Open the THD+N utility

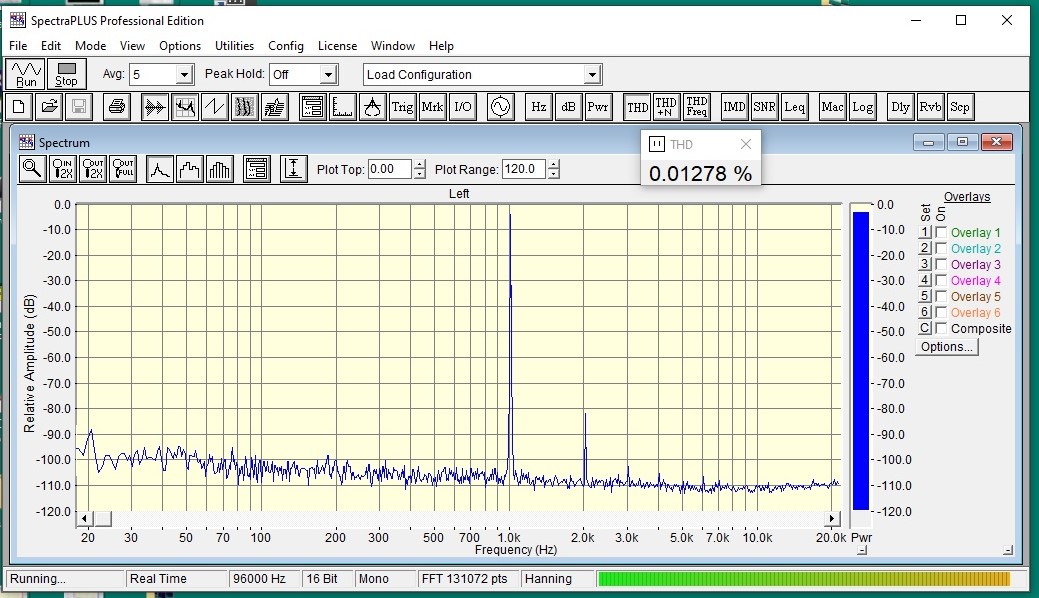[x=666, y=107]
